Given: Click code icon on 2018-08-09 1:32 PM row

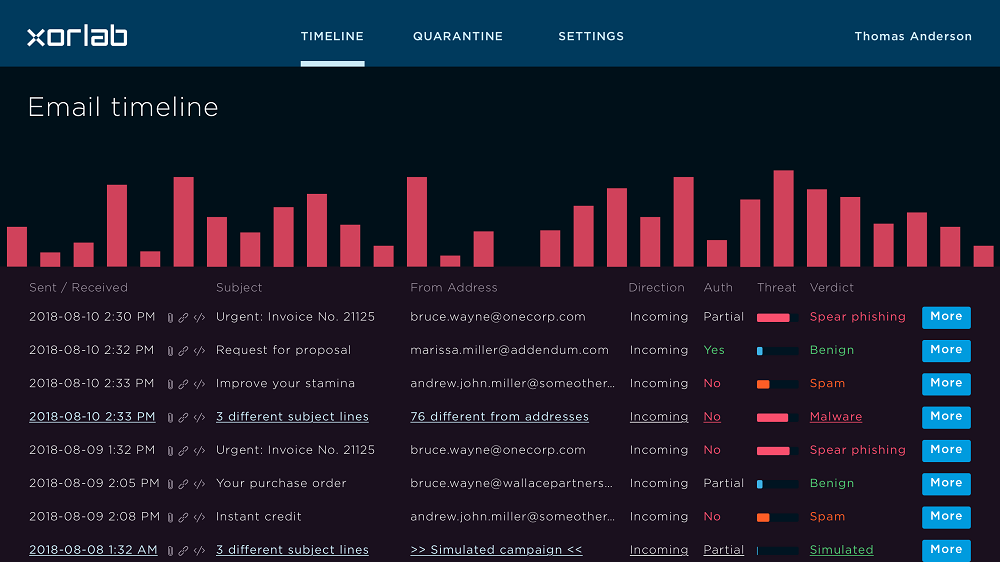Looking at the screenshot, I should 199,451.
